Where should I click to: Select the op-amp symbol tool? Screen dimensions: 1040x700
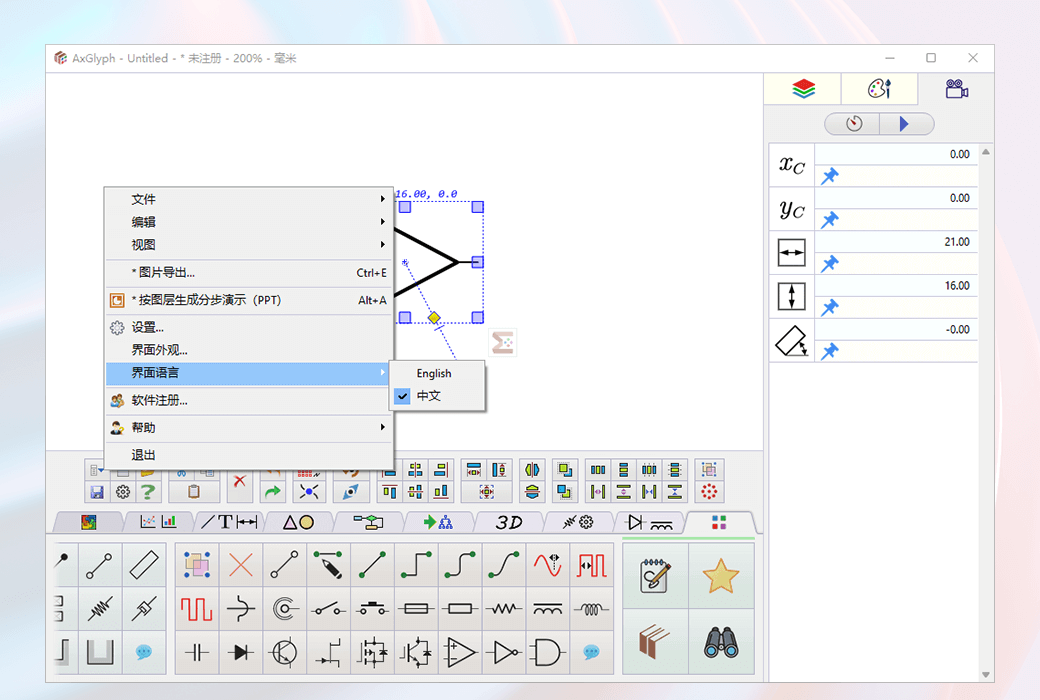point(460,653)
